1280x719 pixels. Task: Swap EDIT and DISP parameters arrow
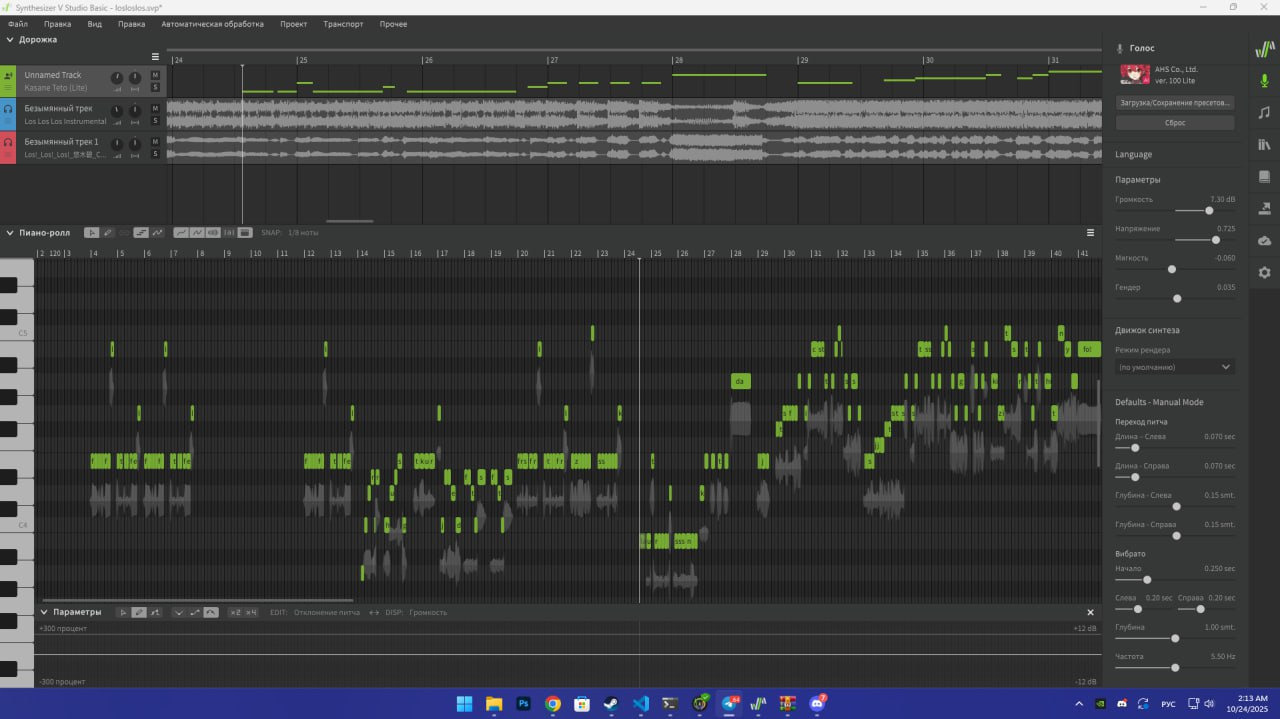point(374,612)
